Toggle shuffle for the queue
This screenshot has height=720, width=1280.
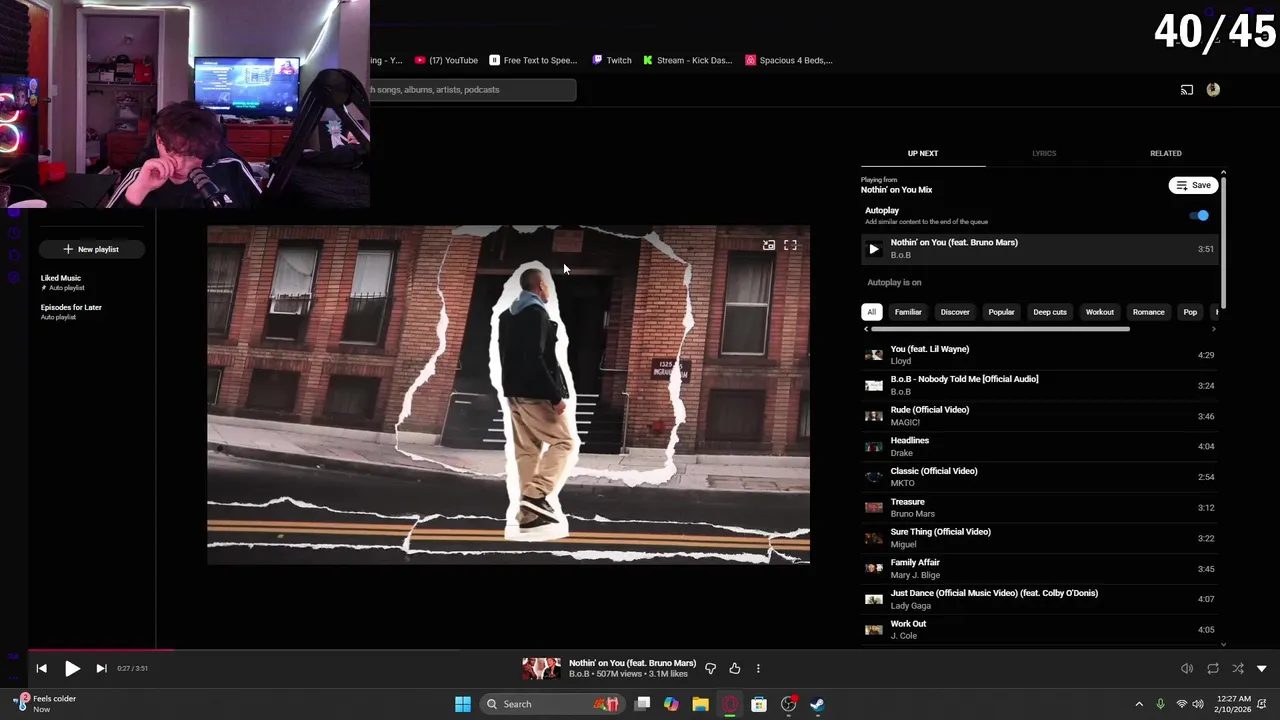[1238, 668]
